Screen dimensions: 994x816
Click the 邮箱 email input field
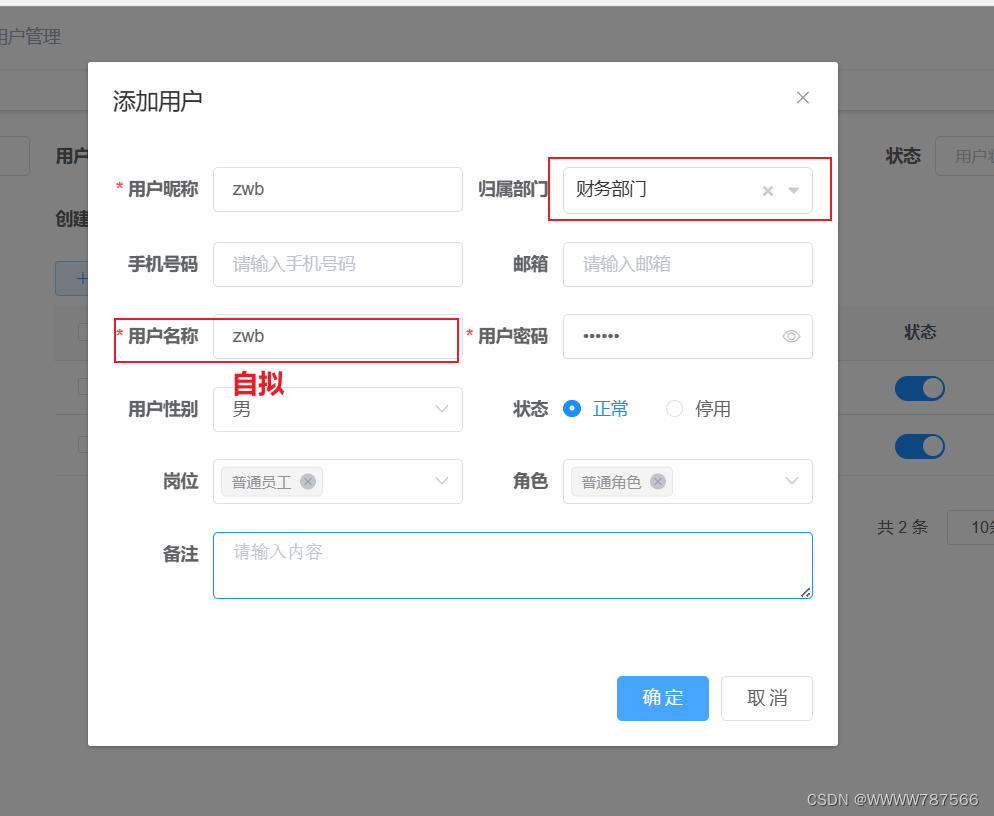click(687, 264)
